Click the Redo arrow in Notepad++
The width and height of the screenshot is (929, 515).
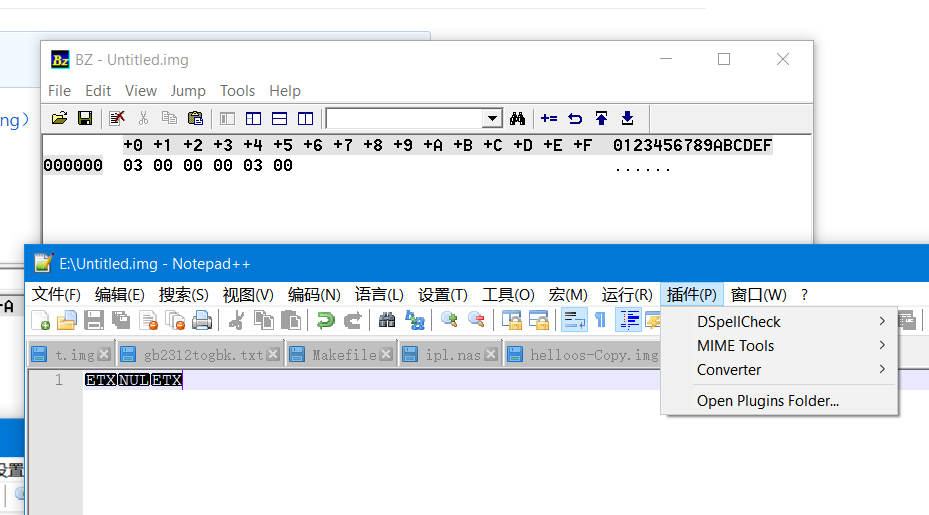click(x=353, y=321)
